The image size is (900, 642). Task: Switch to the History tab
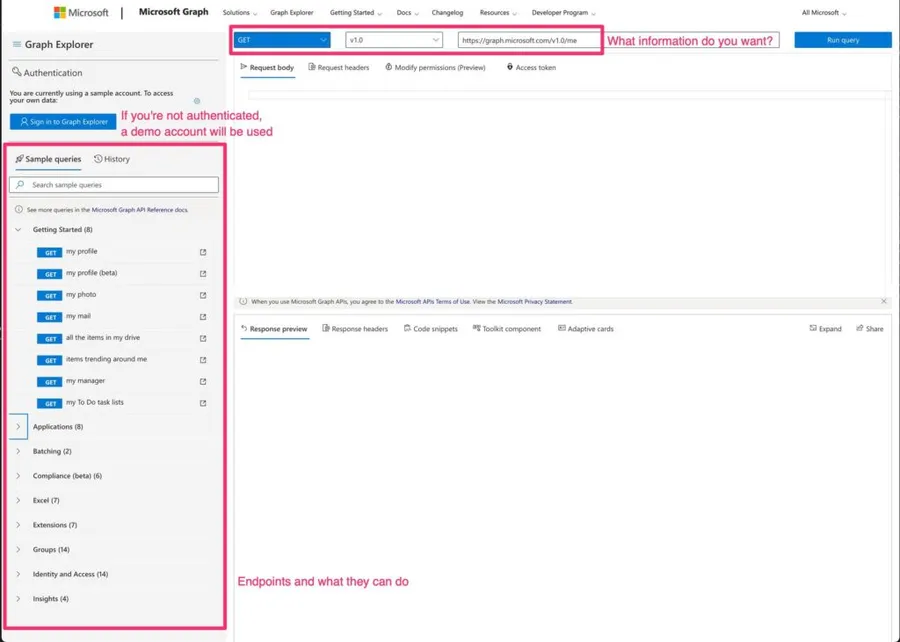(x=112, y=159)
